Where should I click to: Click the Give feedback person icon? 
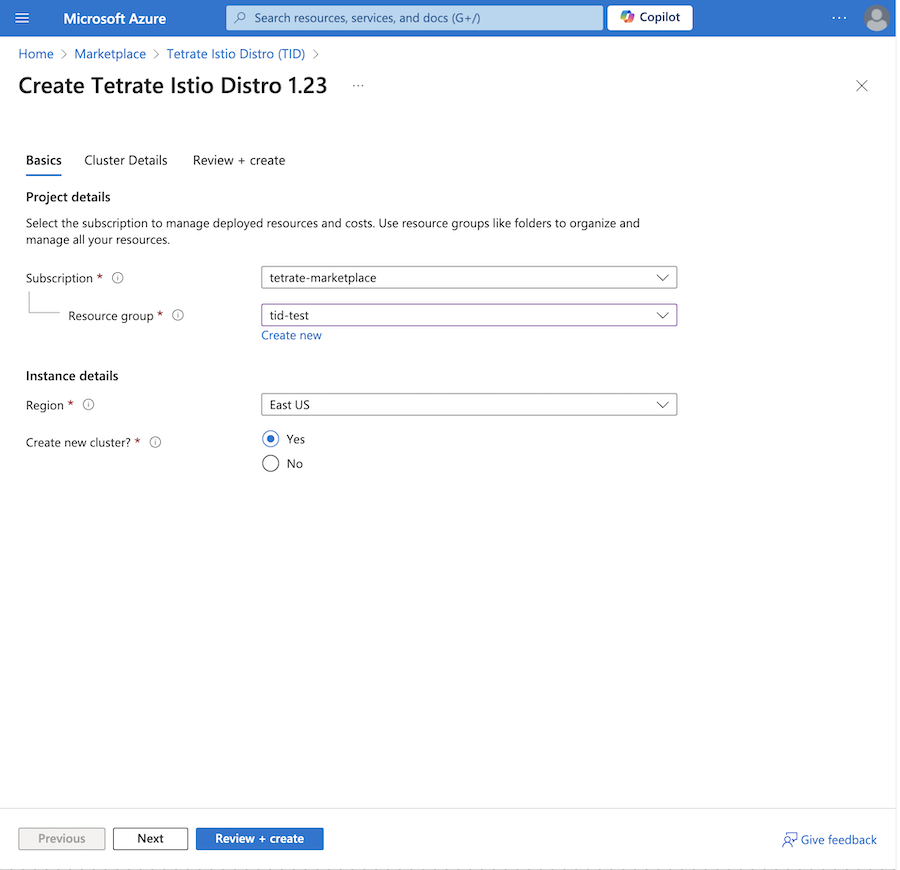tap(789, 840)
